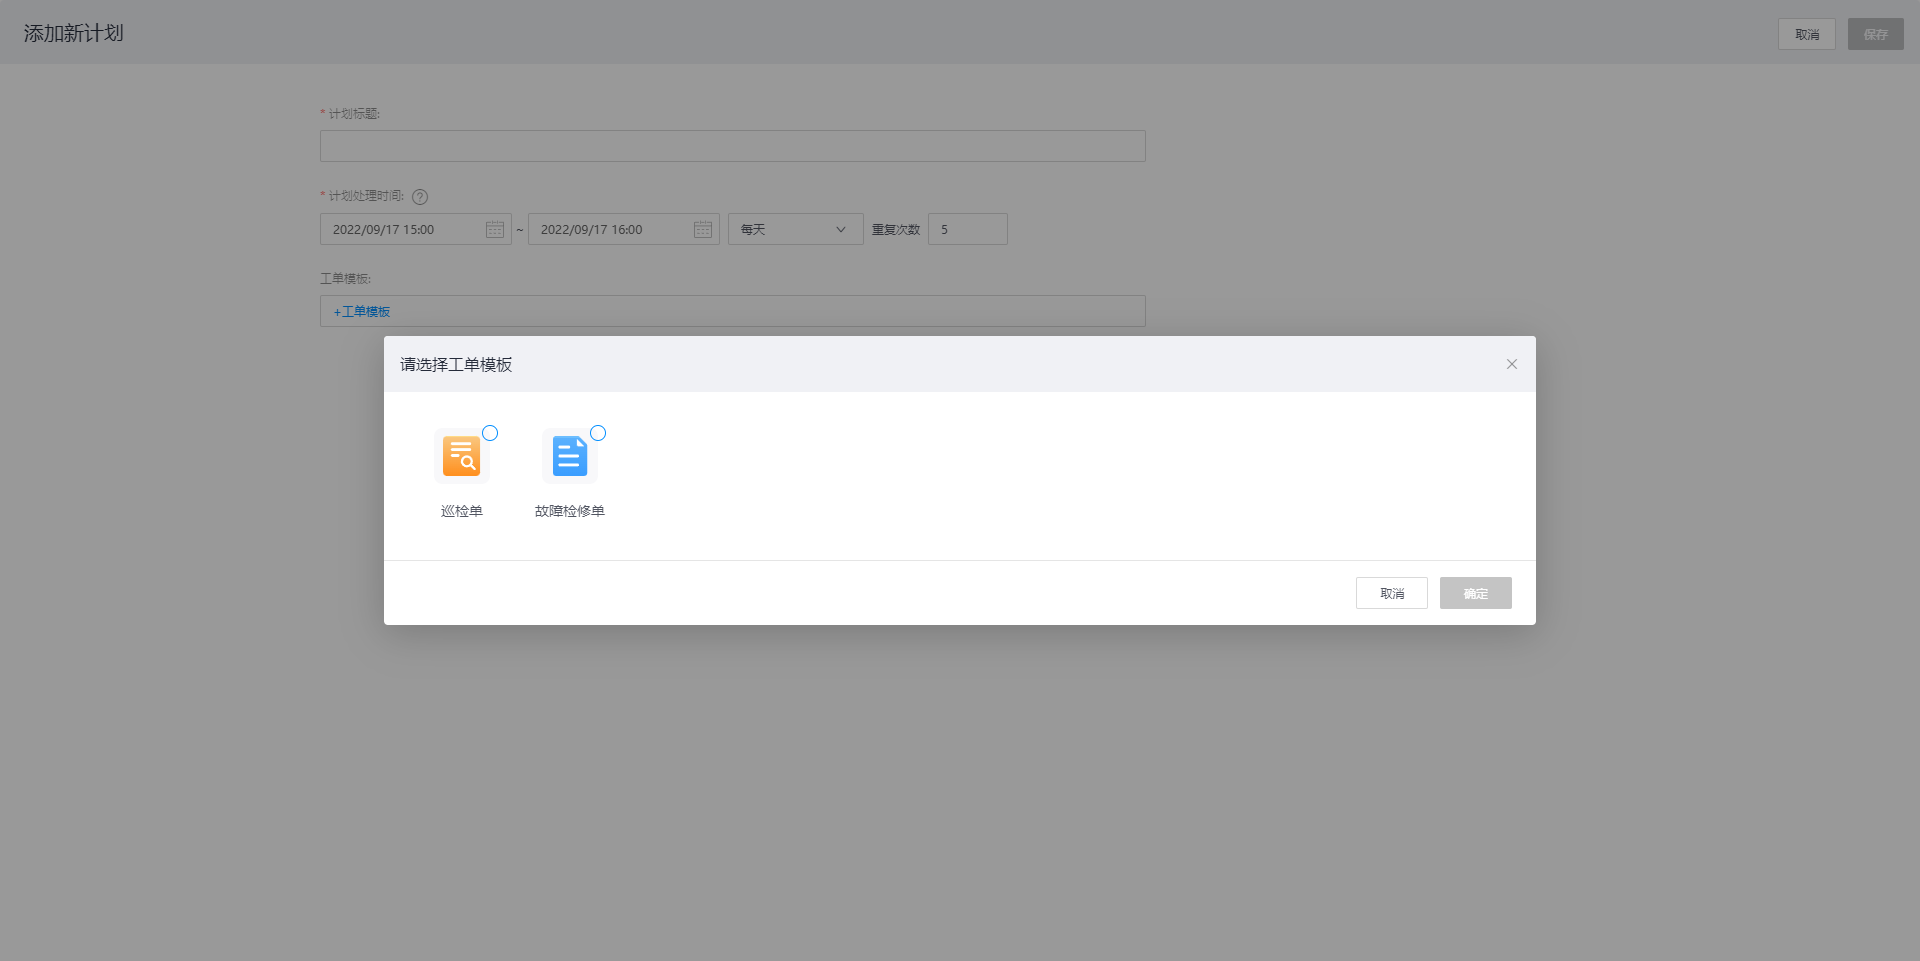Click the +工单模板 link
1920x961 pixels.
click(x=362, y=312)
